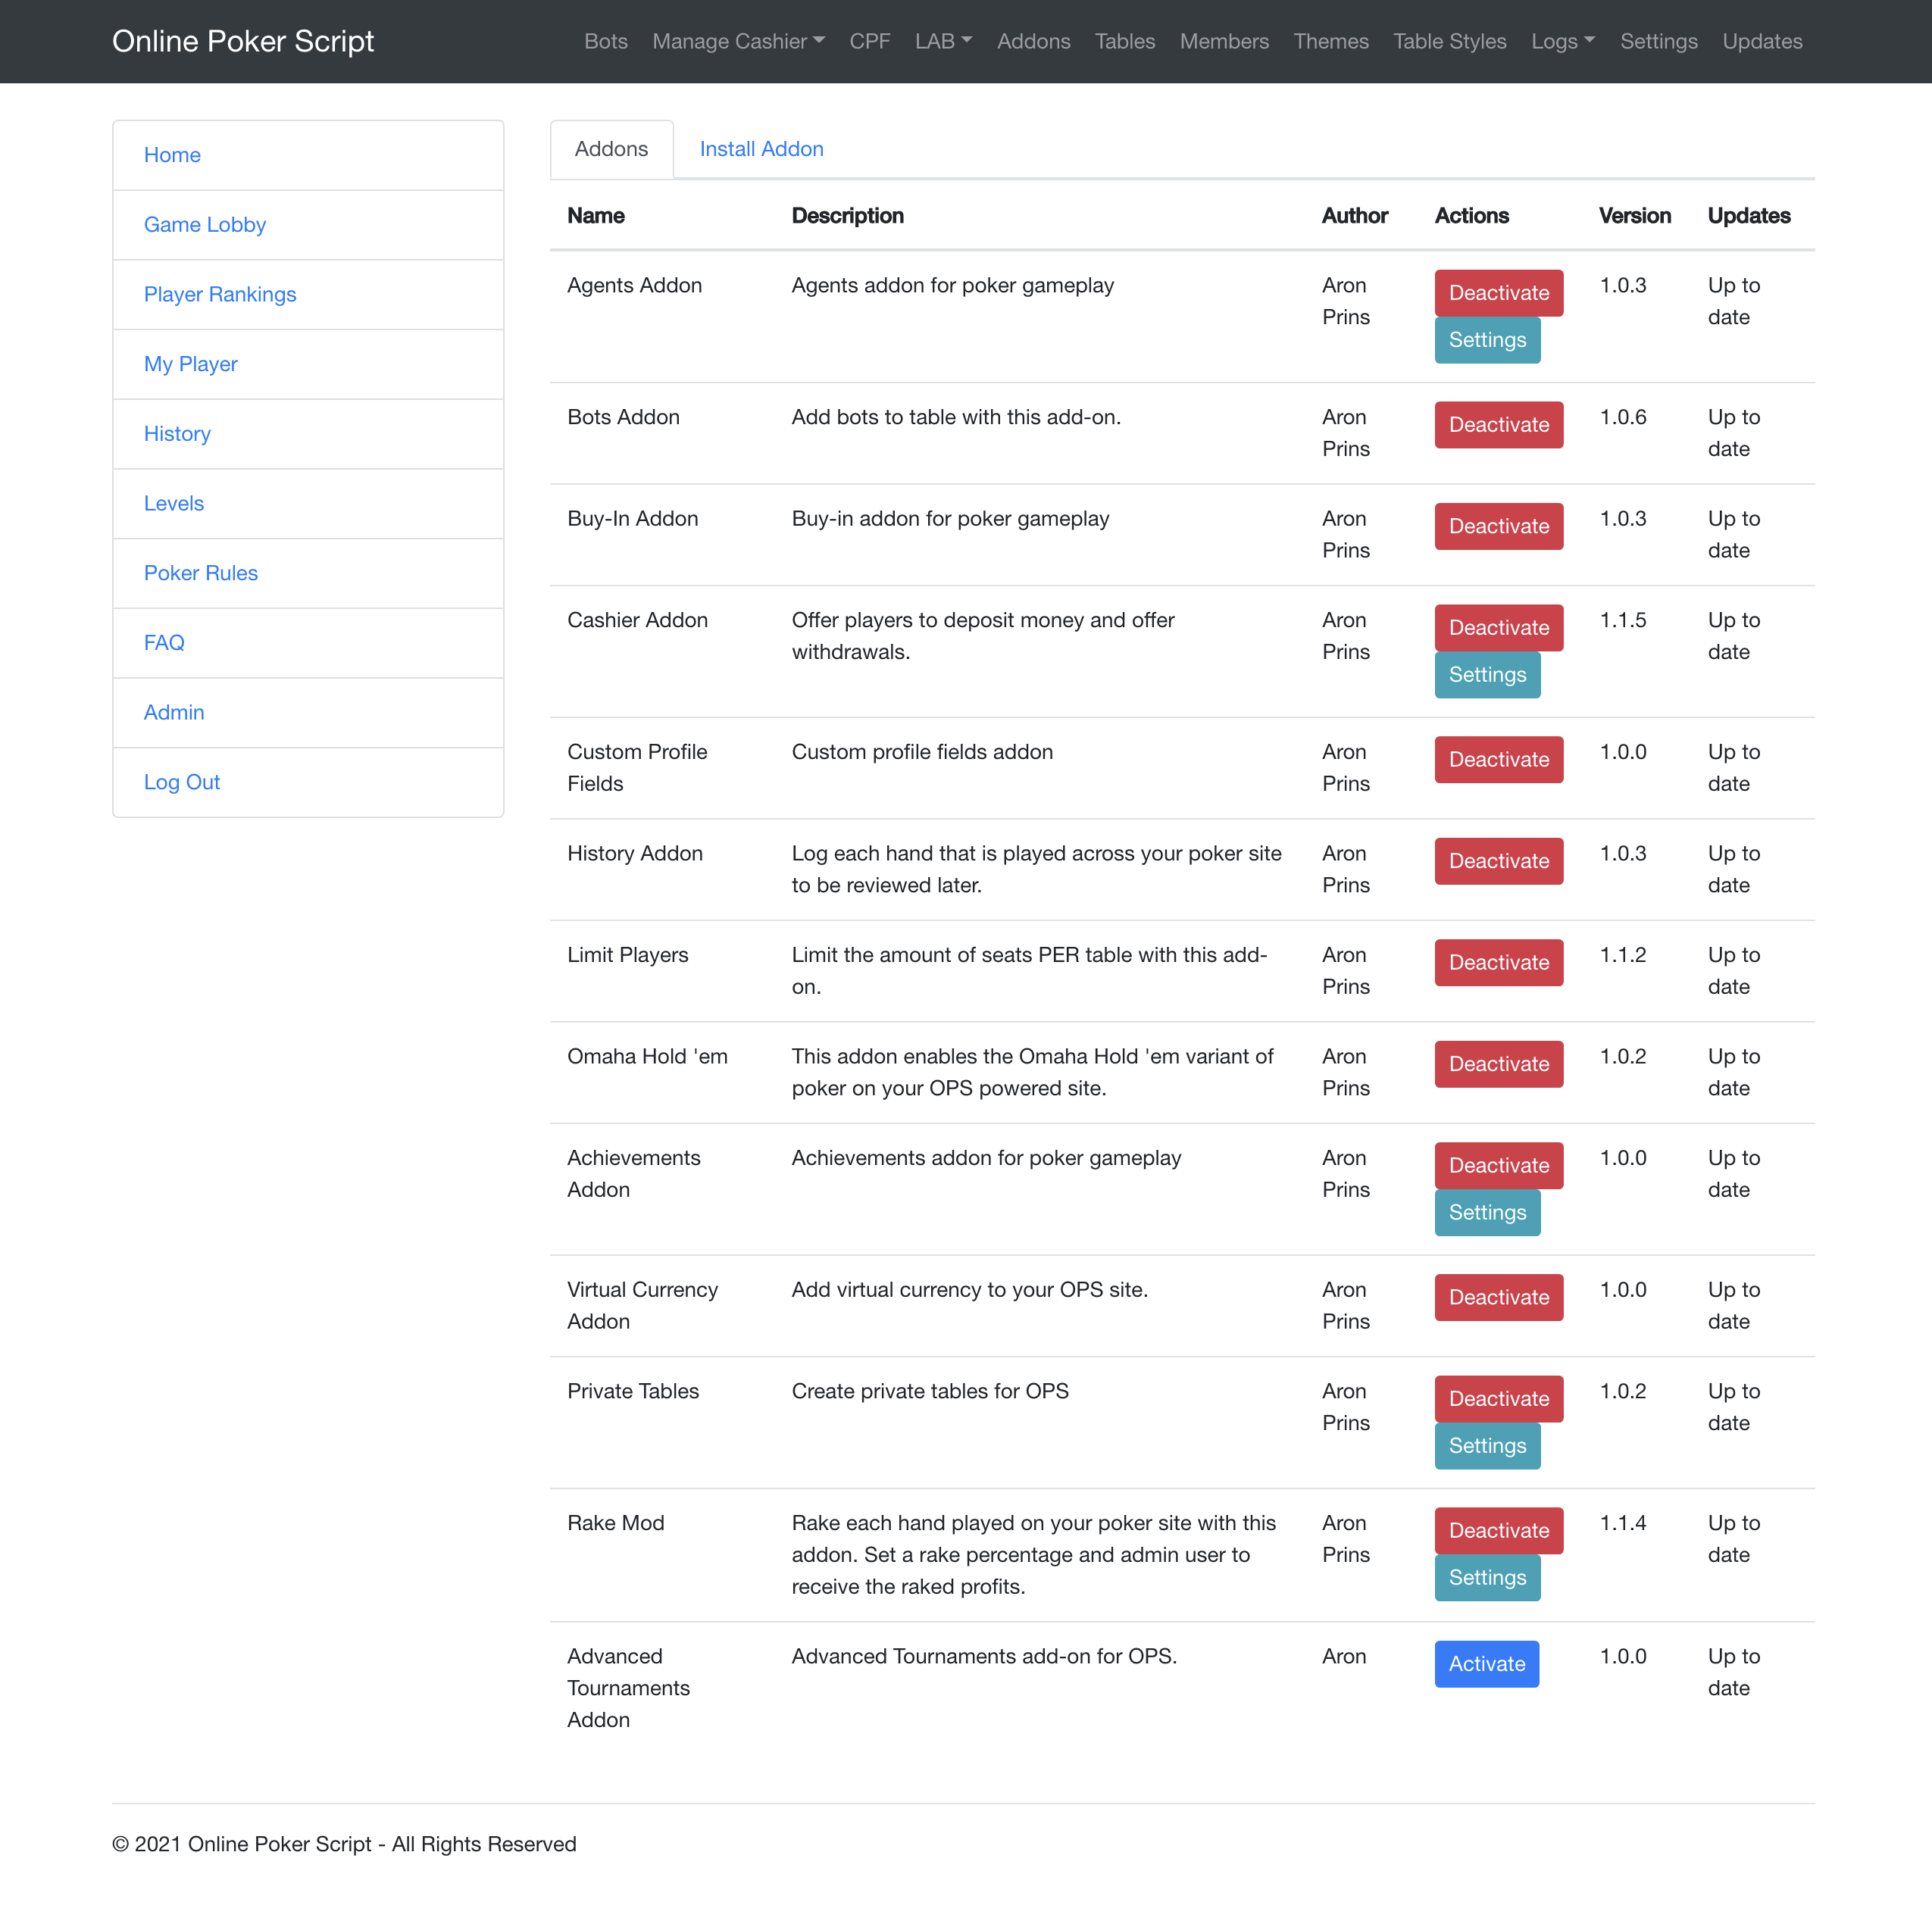
Task: Deactivate the Rake Mod addon
Action: click(1498, 1531)
